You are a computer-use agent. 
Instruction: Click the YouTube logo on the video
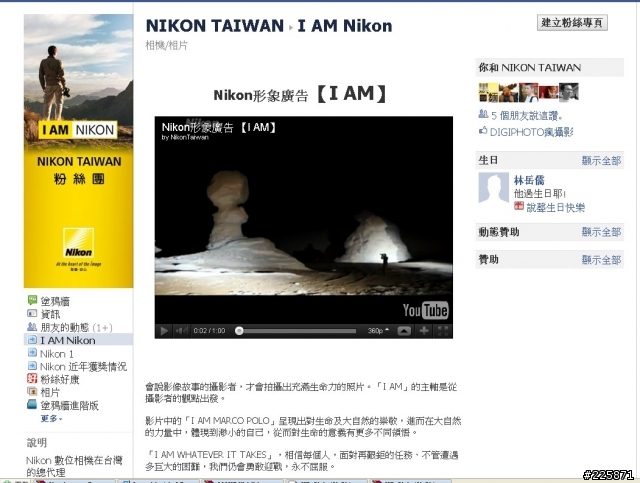pyautogui.click(x=425, y=311)
